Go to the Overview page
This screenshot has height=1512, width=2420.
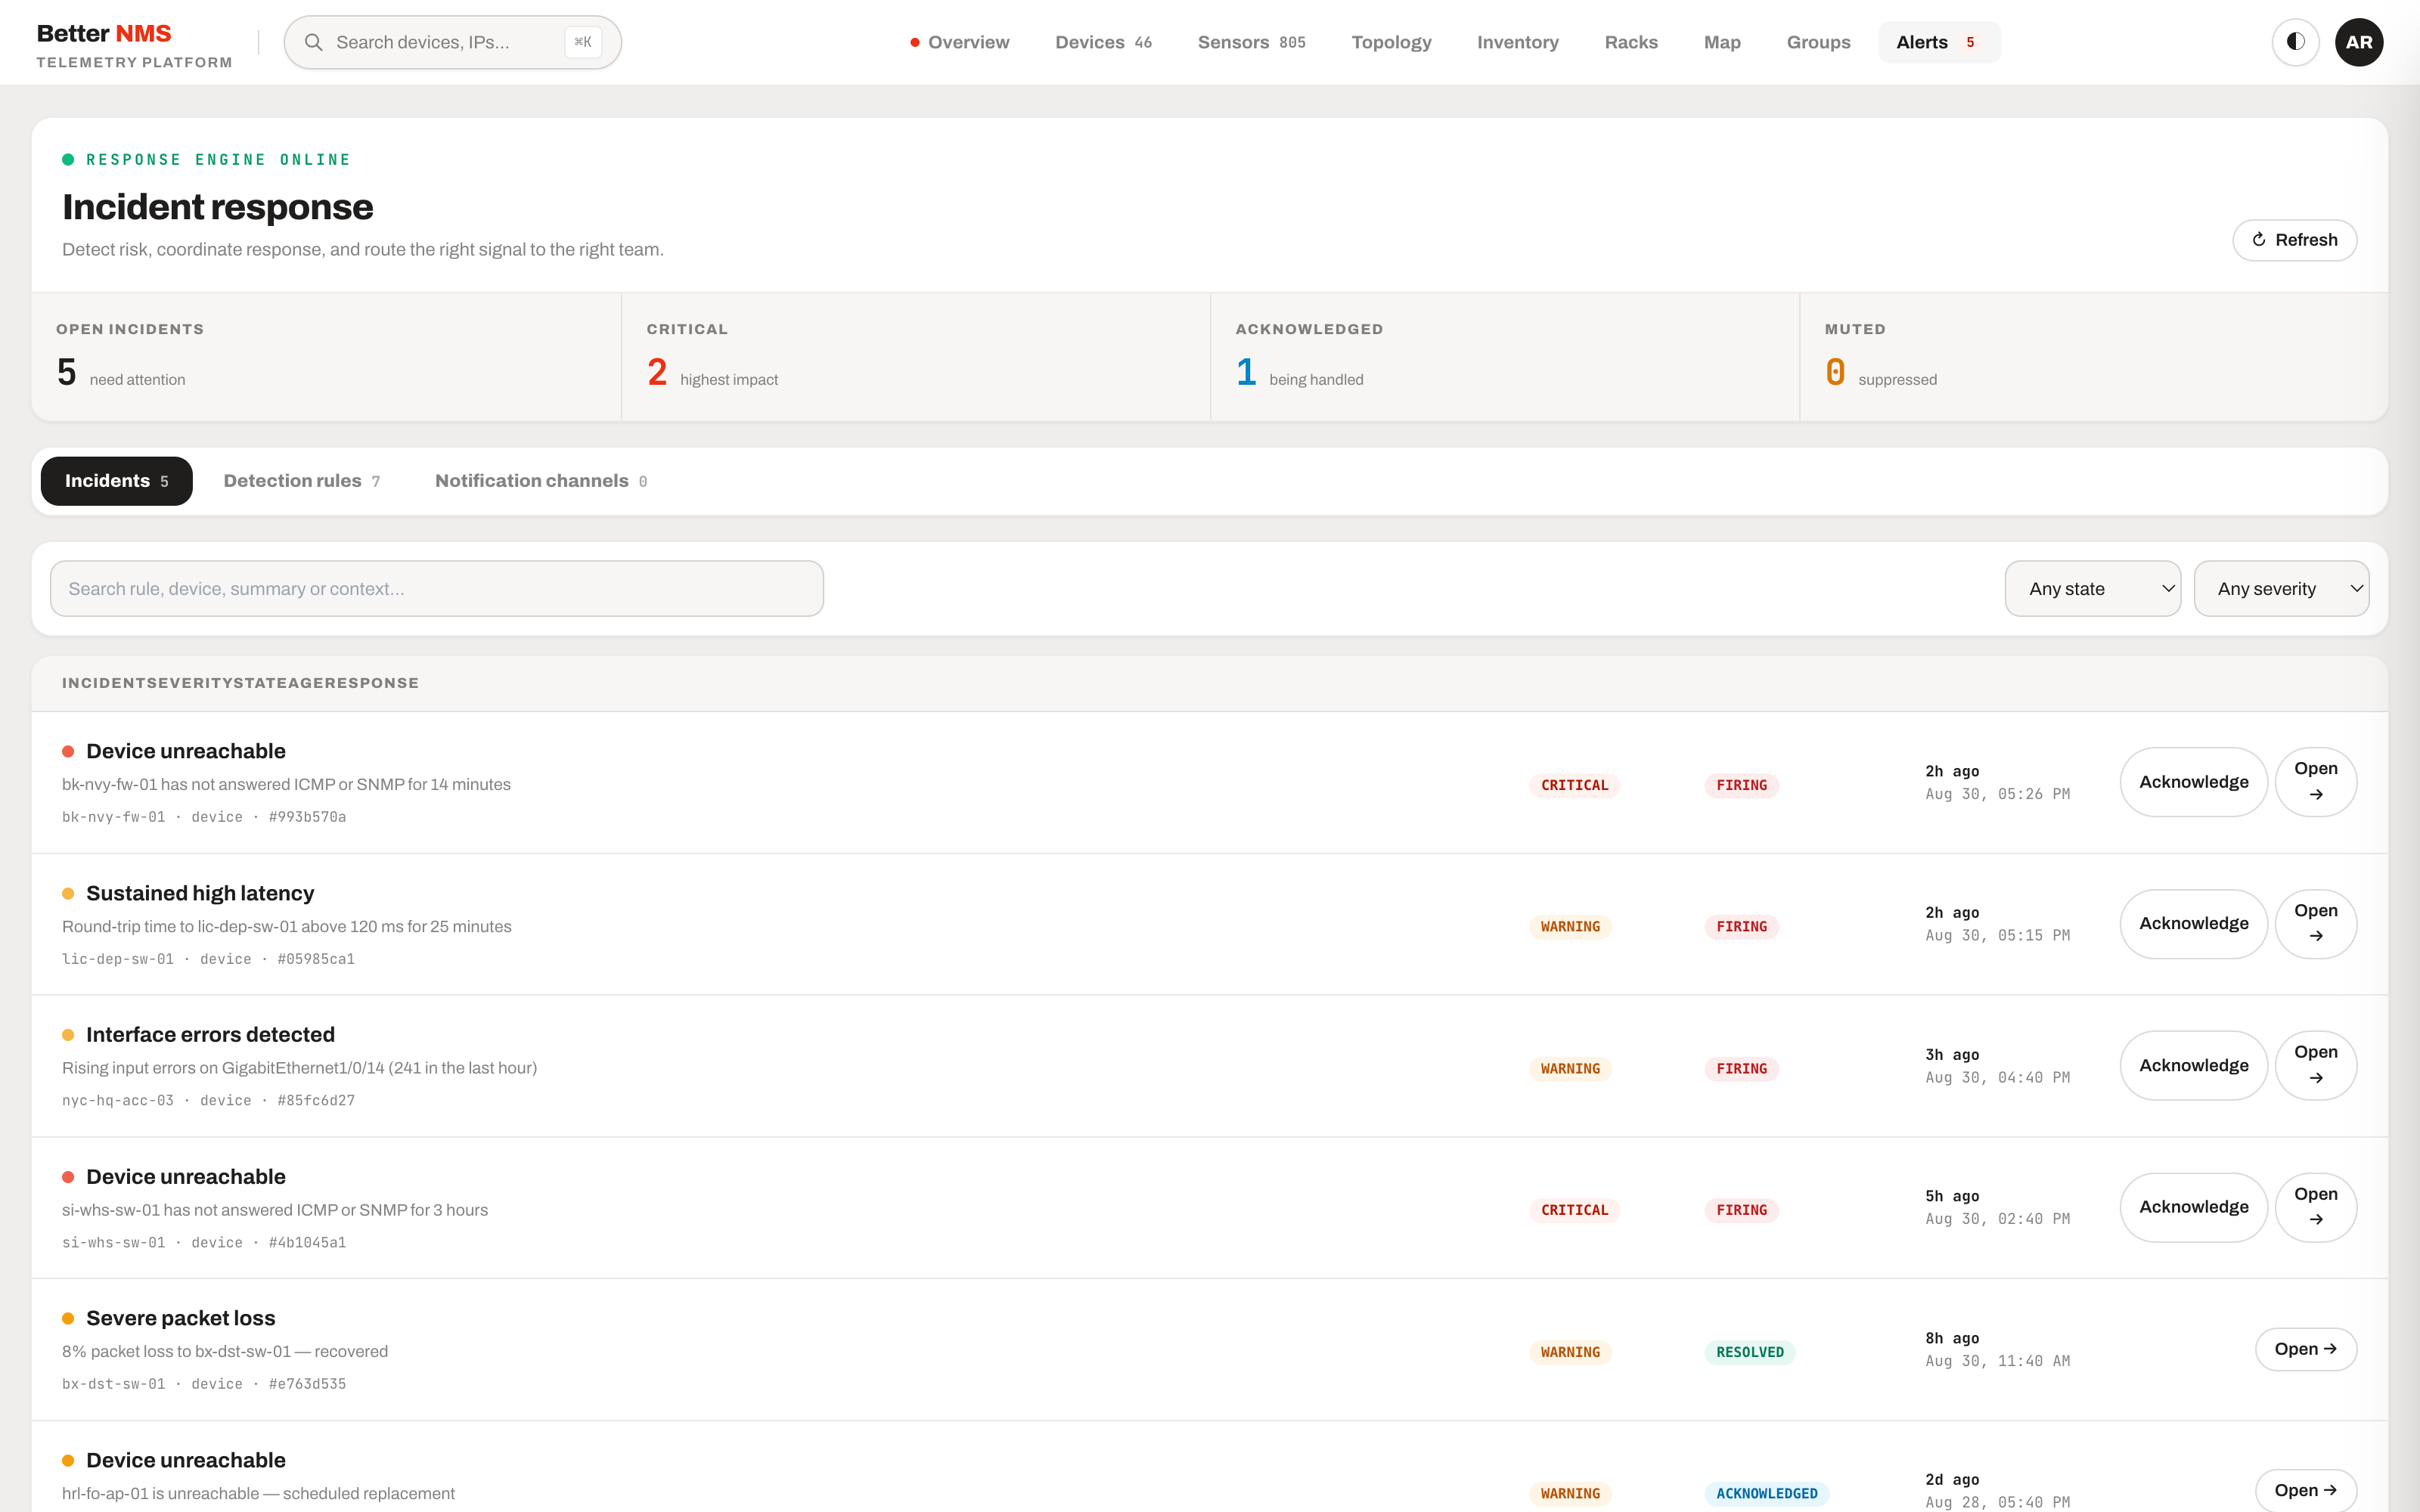click(x=960, y=42)
